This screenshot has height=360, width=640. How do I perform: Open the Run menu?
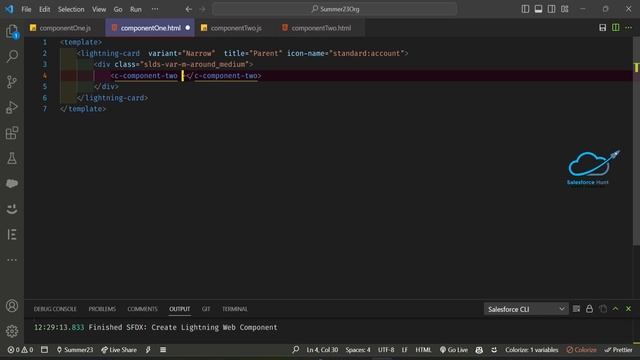136,9
